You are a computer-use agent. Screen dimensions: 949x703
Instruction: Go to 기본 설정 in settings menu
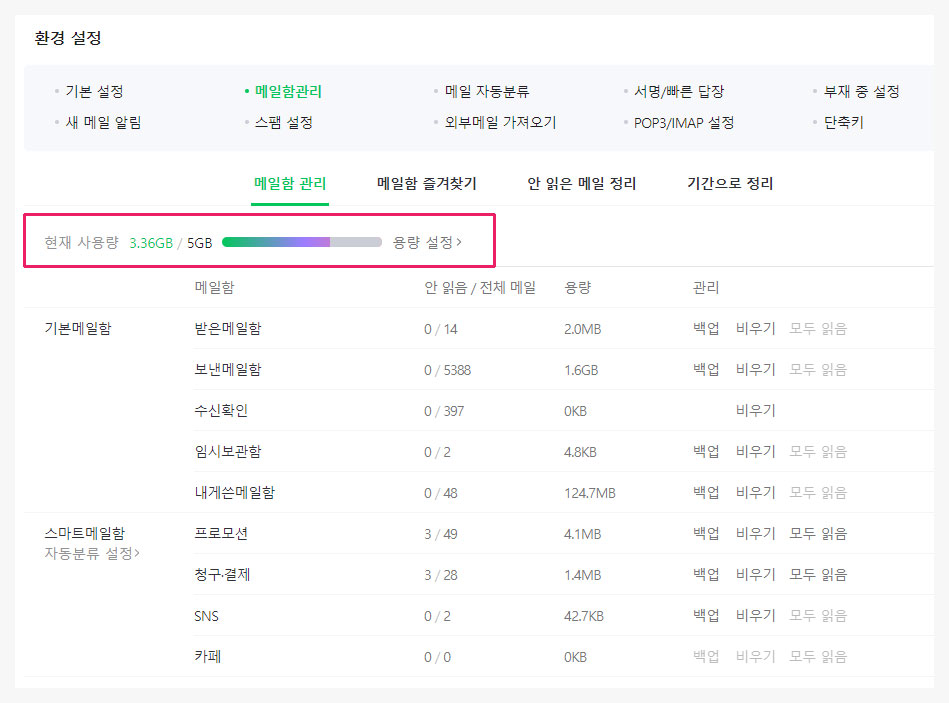tap(94, 92)
